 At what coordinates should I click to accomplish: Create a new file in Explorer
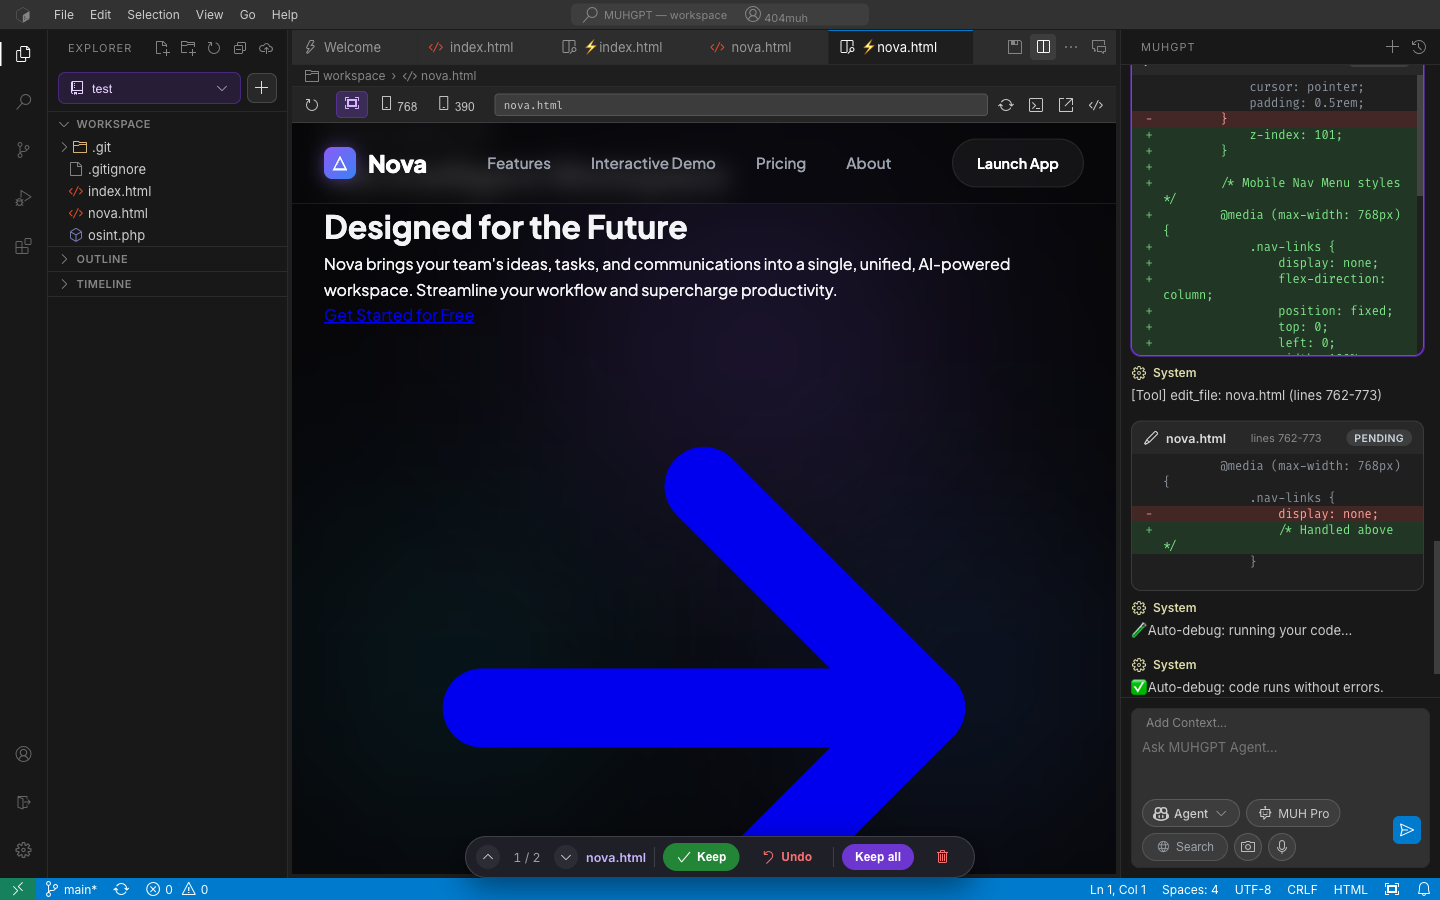pos(162,48)
